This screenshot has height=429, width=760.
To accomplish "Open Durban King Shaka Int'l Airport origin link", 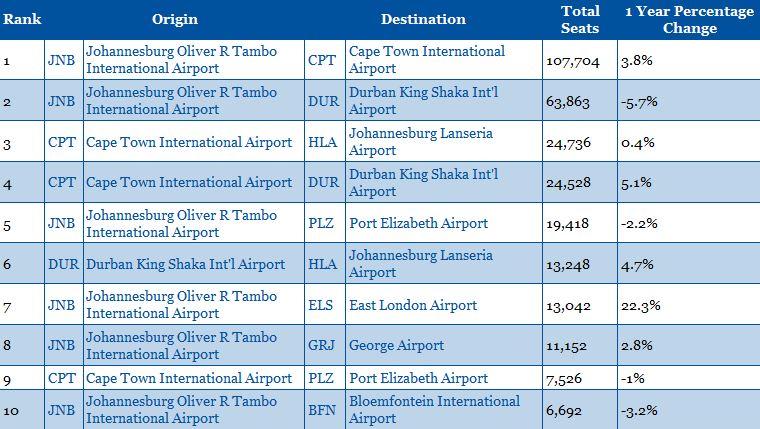I will [186, 264].
